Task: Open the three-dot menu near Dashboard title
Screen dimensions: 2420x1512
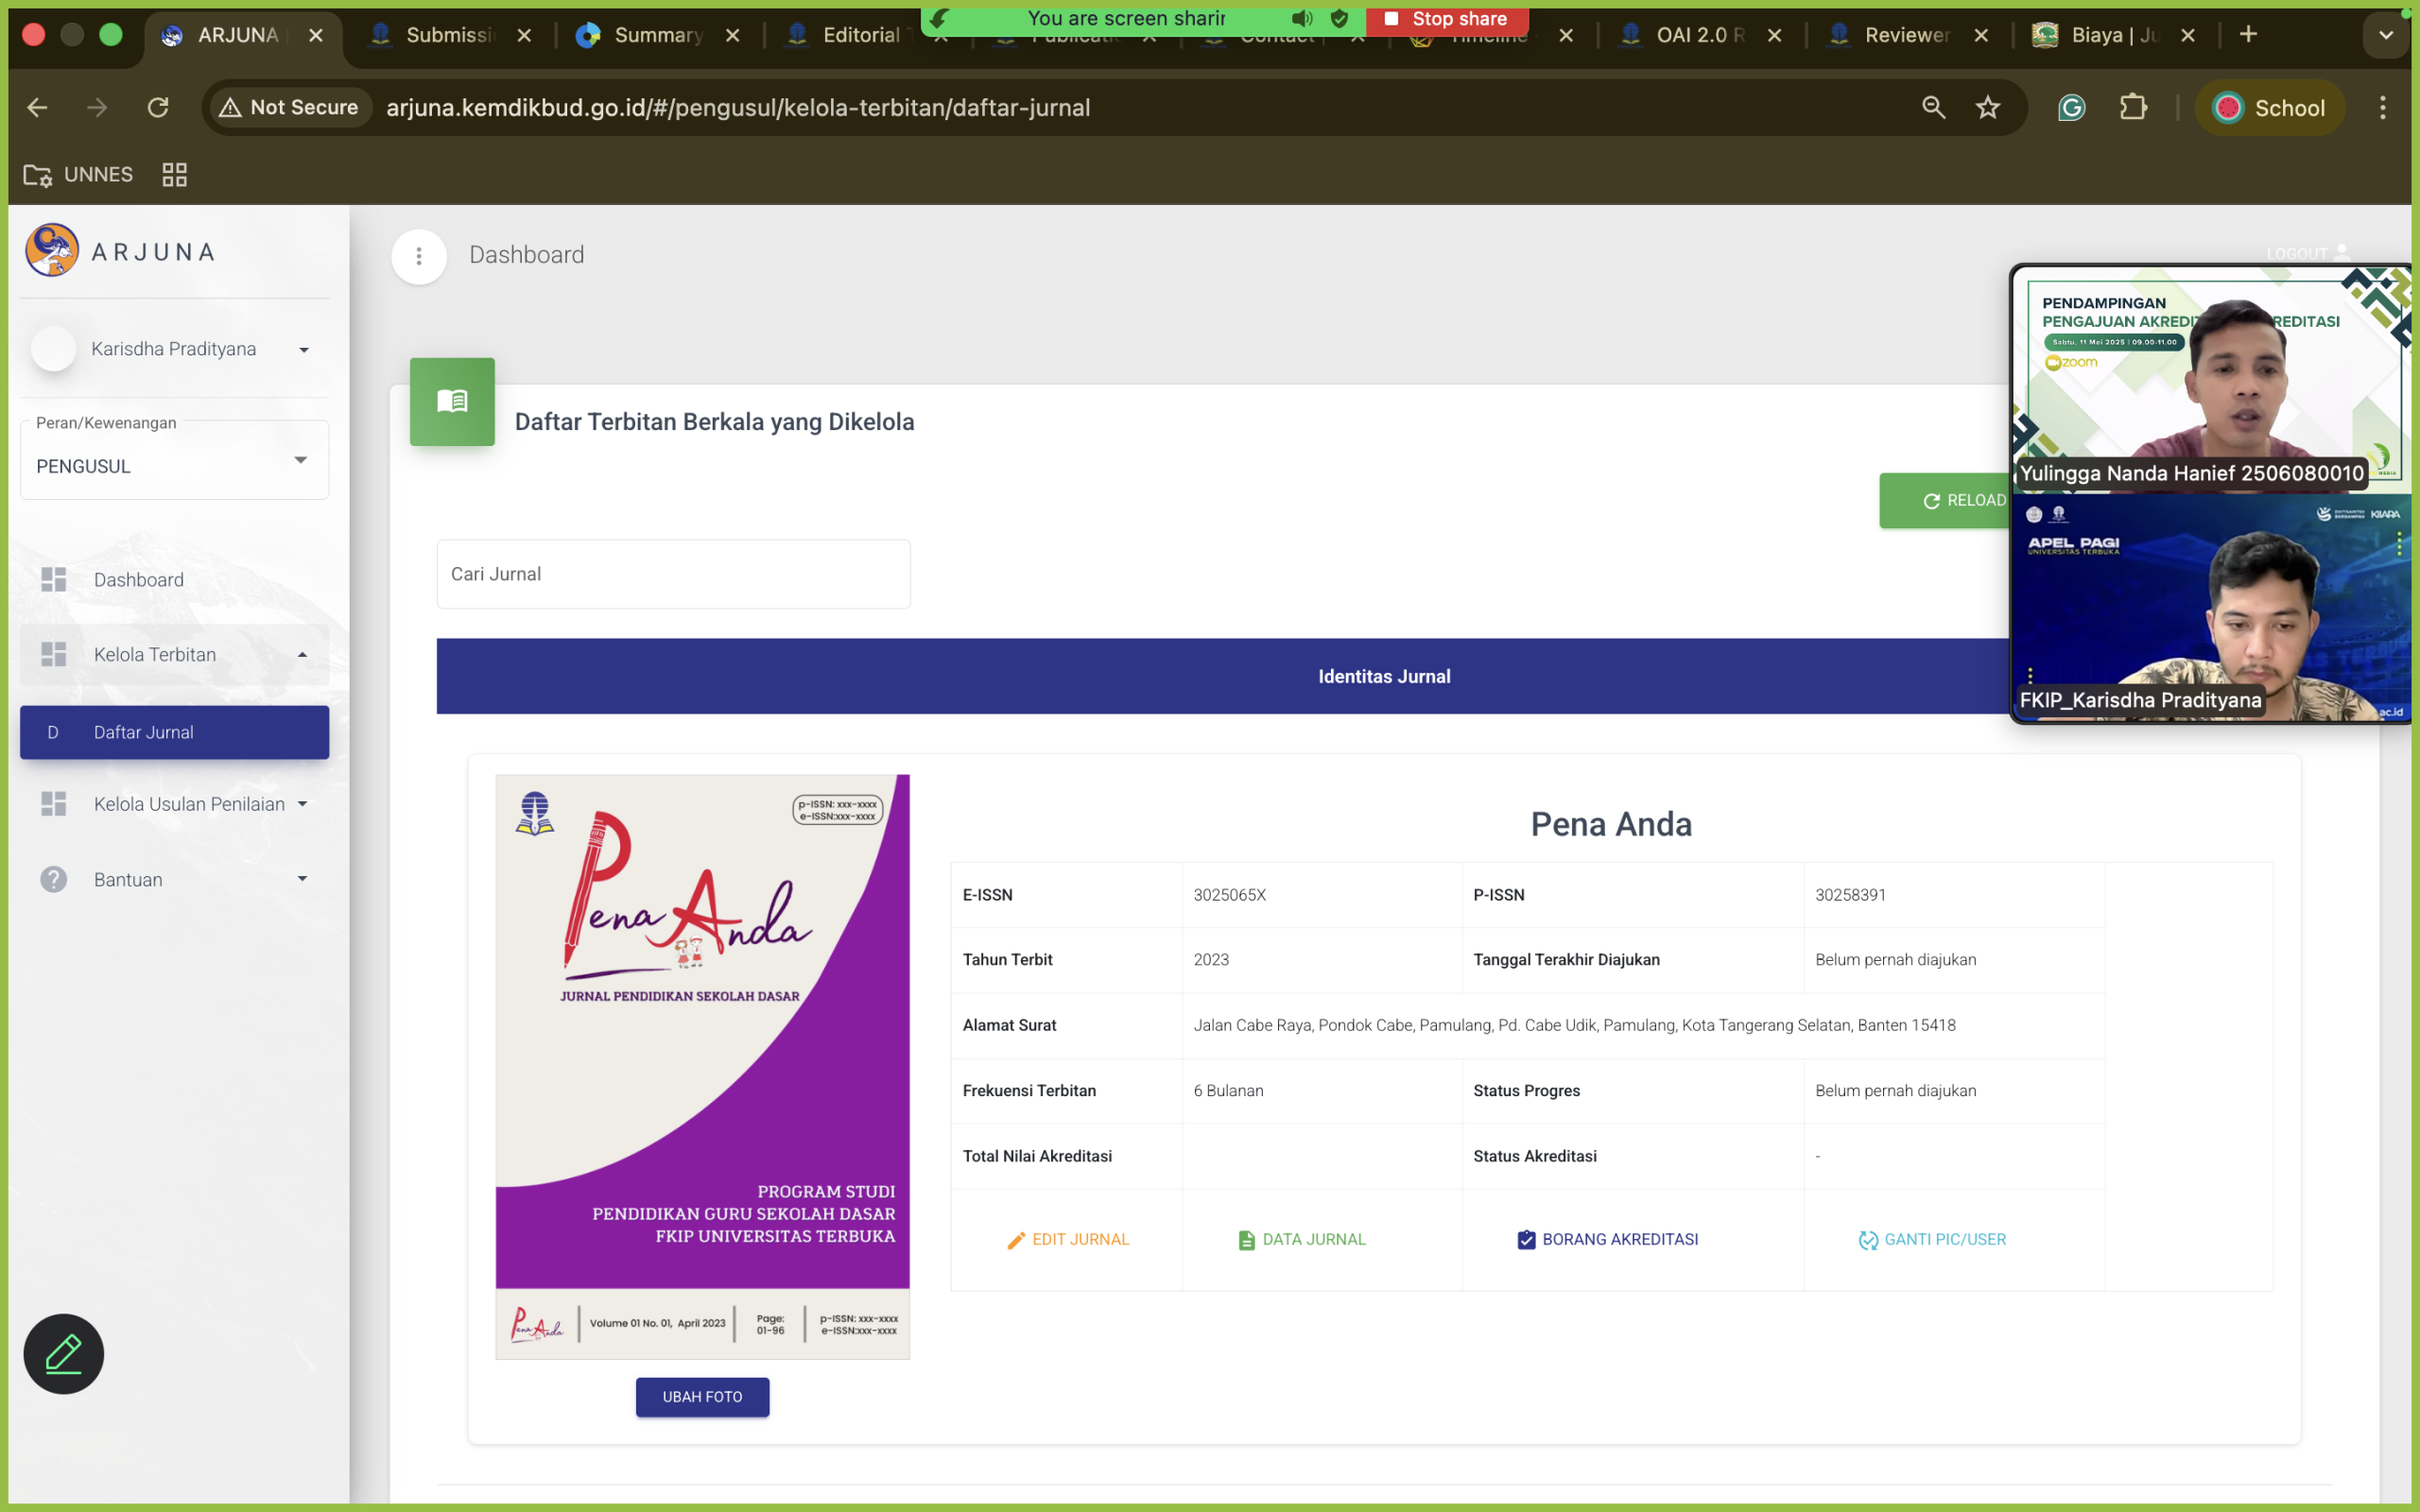Action: [x=418, y=256]
